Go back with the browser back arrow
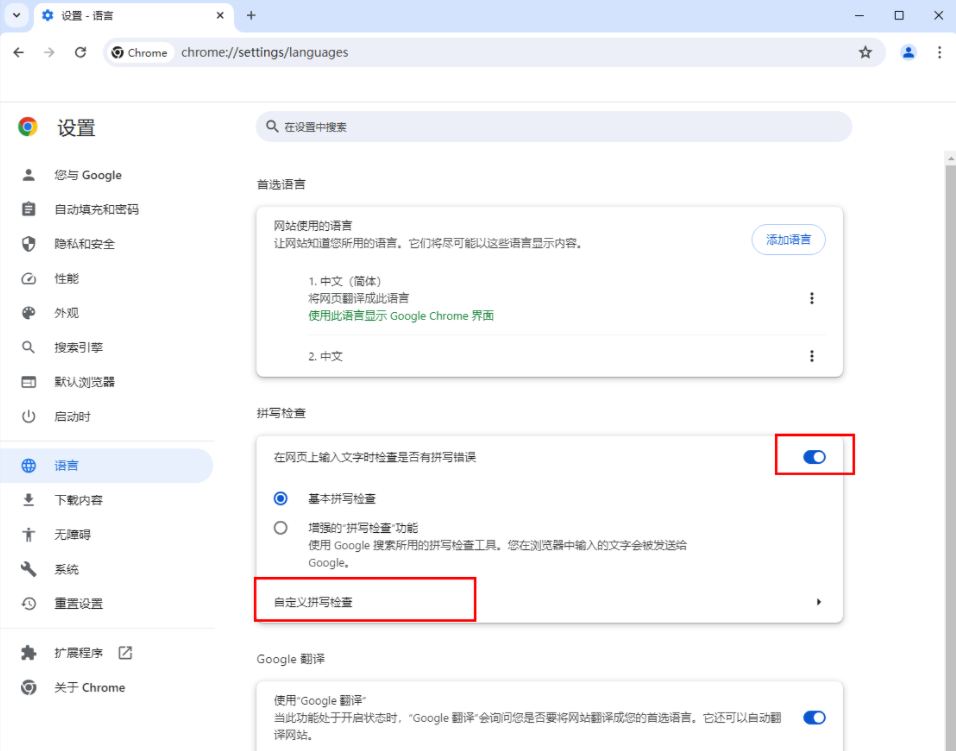Viewport: 956px width, 751px height. (x=18, y=52)
